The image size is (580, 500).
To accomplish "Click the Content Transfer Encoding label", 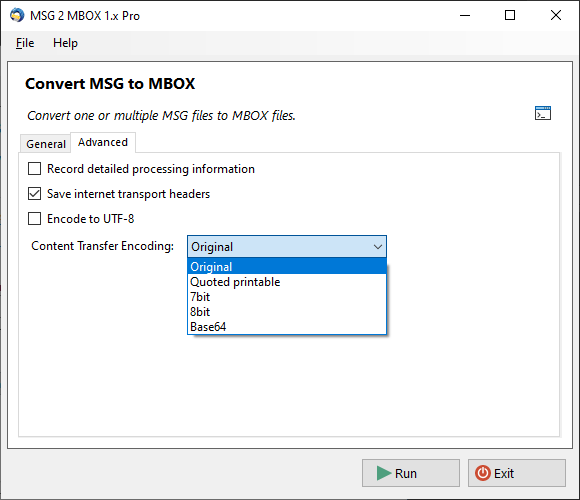I will click(x=102, y=246).
